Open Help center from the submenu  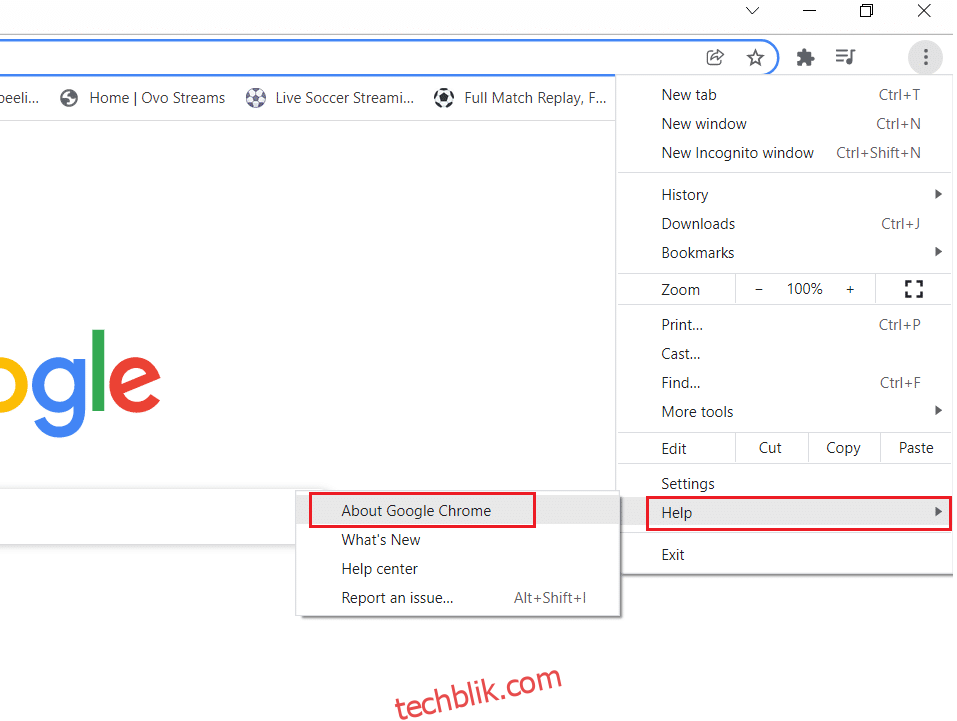458,569
